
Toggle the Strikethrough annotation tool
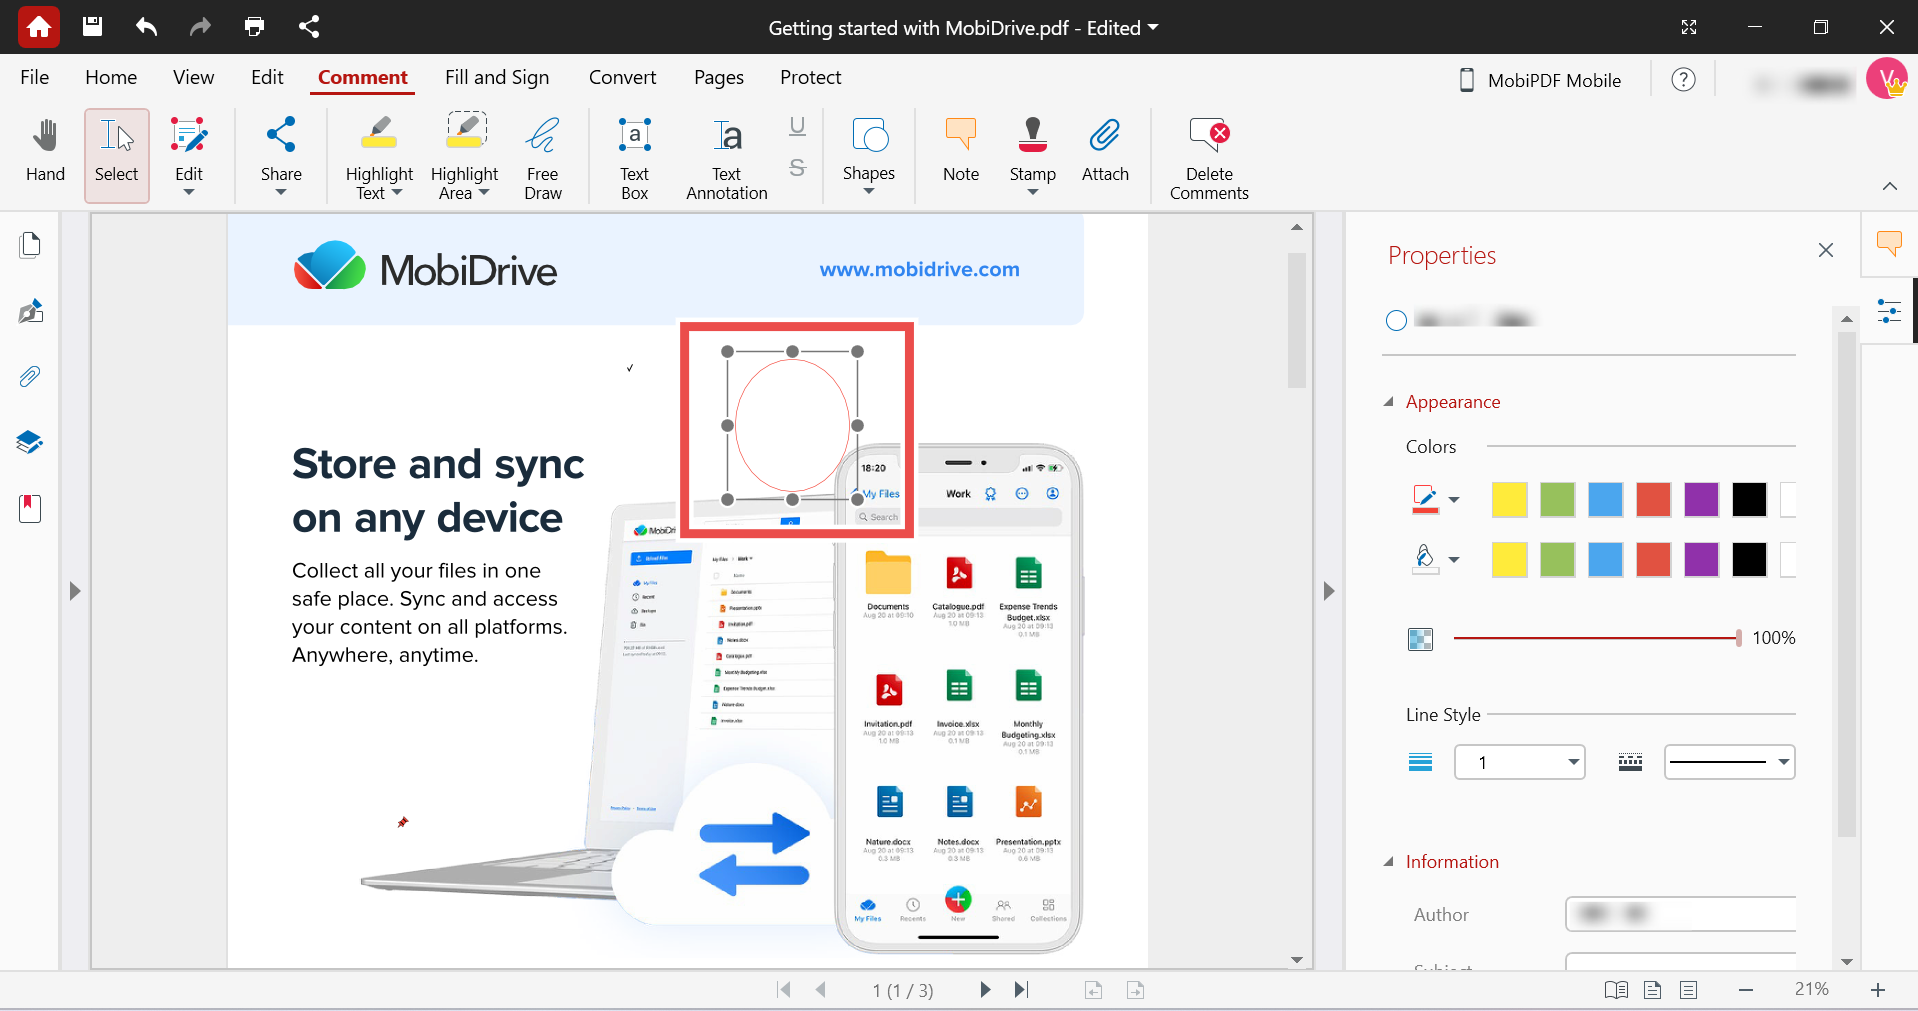pos(796,168)
